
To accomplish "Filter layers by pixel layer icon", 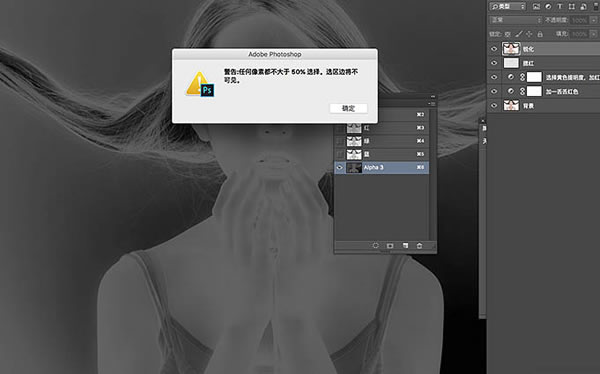I will click(536, 7).
